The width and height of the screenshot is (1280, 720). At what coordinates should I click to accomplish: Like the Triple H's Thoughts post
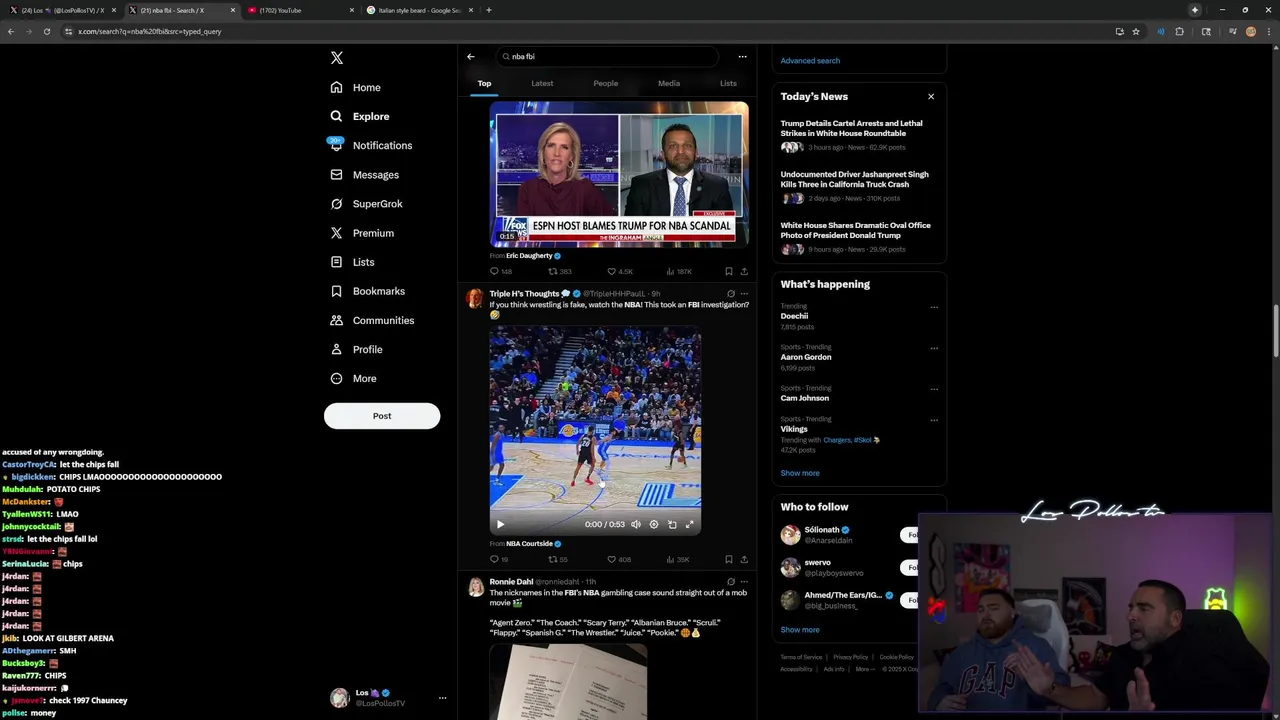pos(619,559)
